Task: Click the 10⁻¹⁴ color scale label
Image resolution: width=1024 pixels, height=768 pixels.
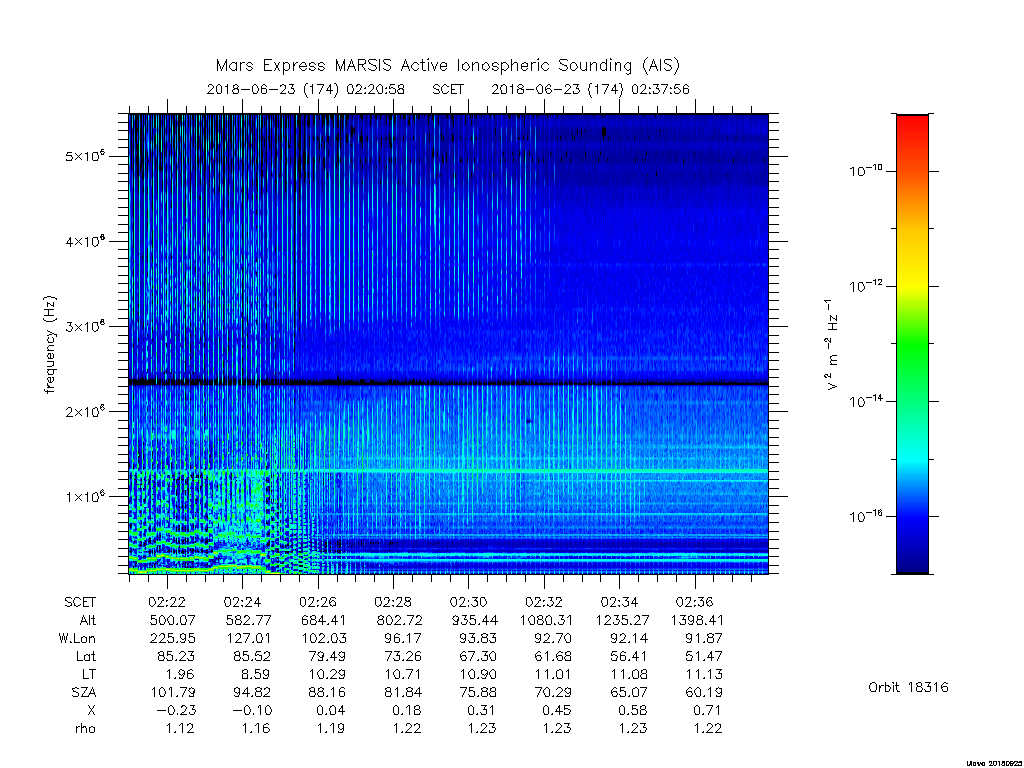Action: [865, 402]
